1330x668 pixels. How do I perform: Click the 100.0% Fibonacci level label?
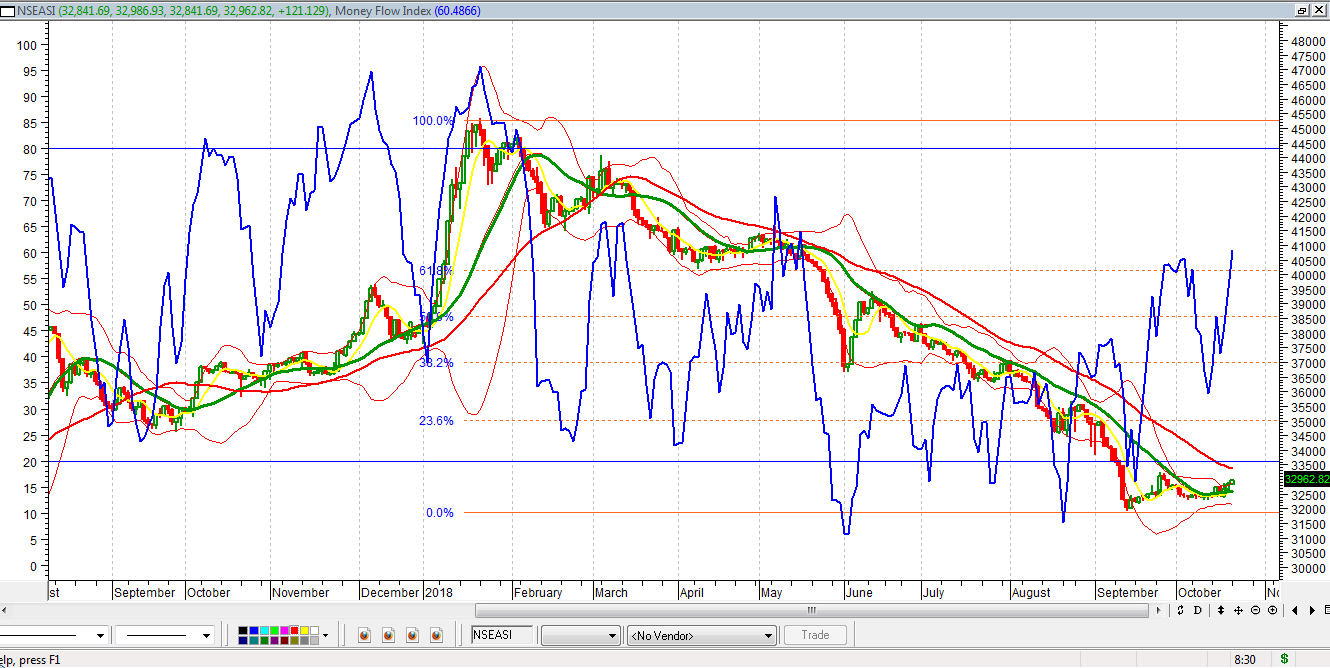coord(434,121)
